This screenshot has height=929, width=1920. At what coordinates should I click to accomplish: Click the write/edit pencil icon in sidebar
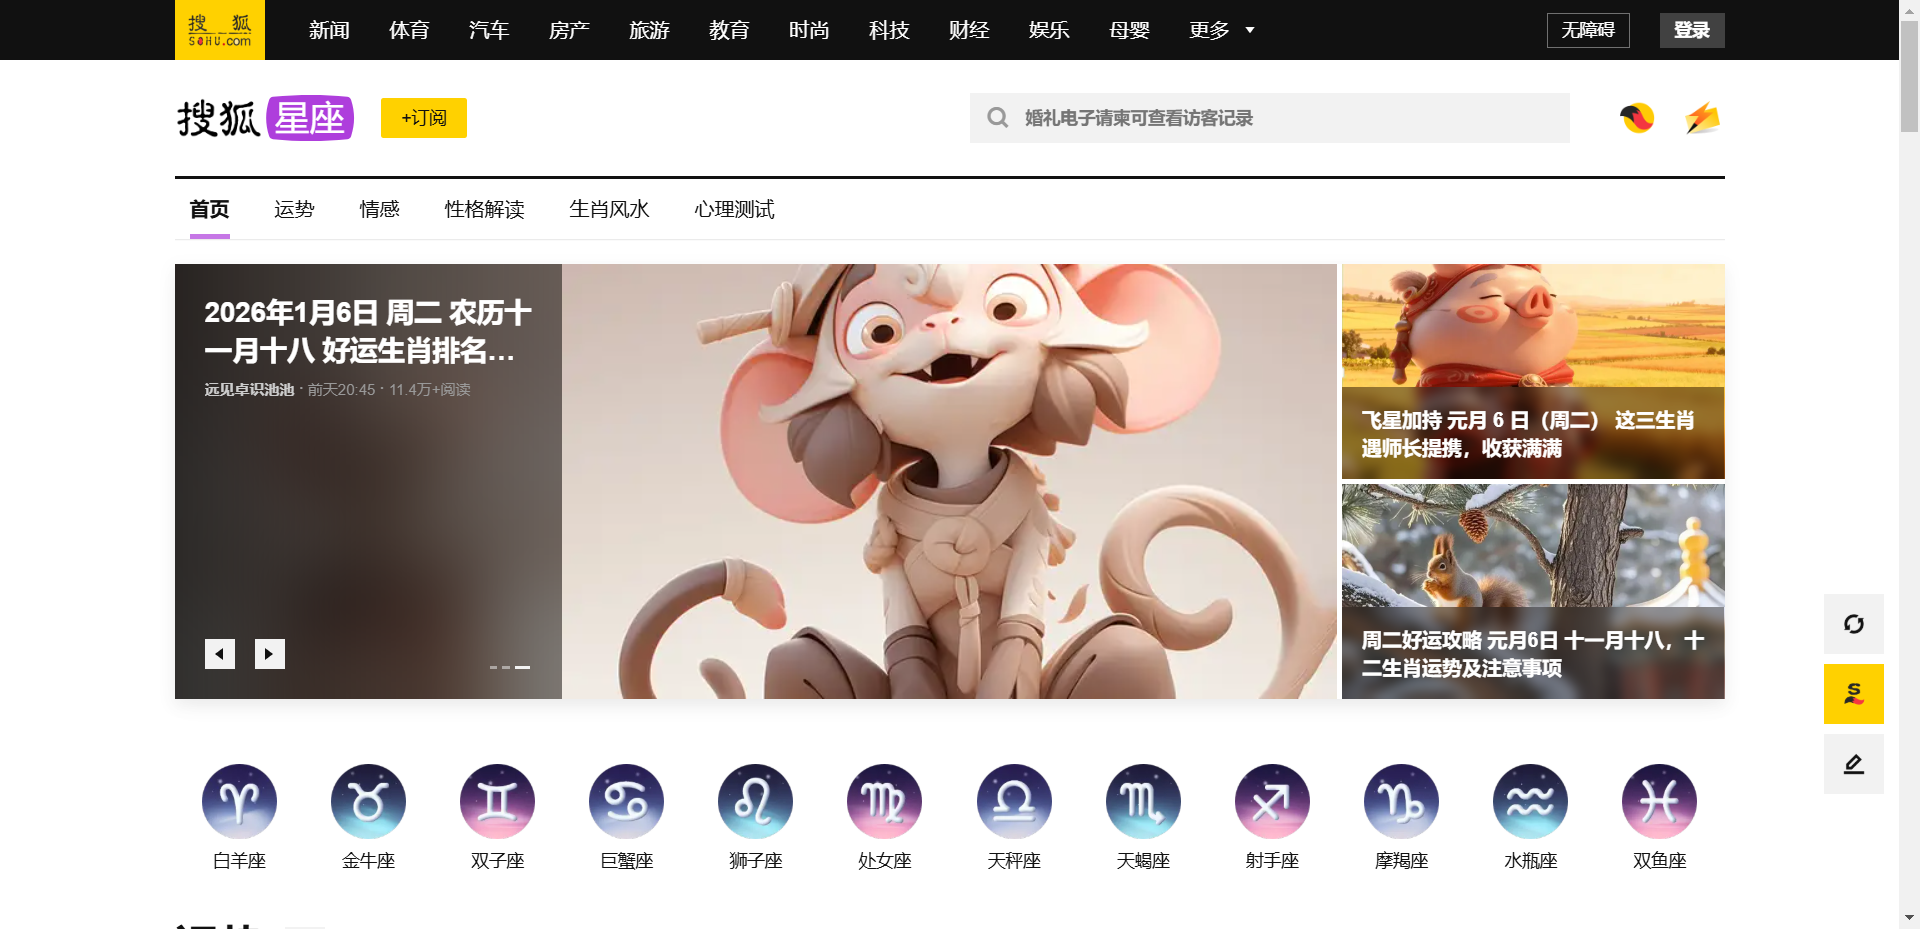pos(1853,763)
